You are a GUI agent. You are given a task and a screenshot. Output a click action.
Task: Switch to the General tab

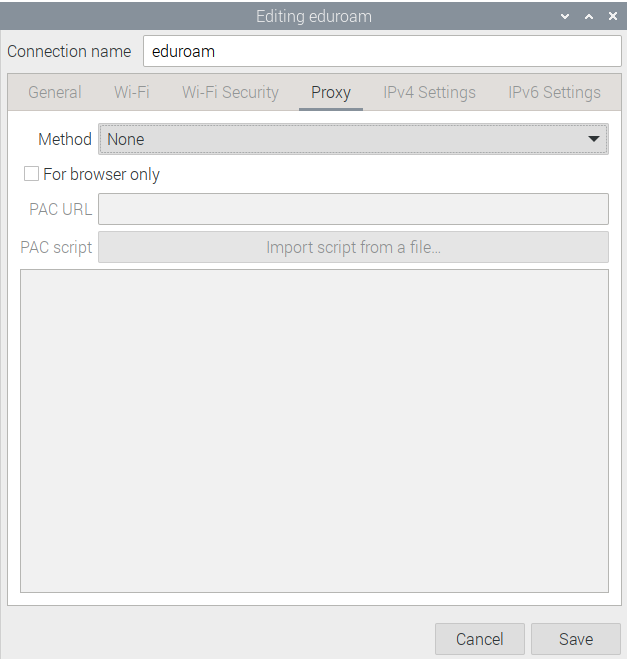coord(55,93)
